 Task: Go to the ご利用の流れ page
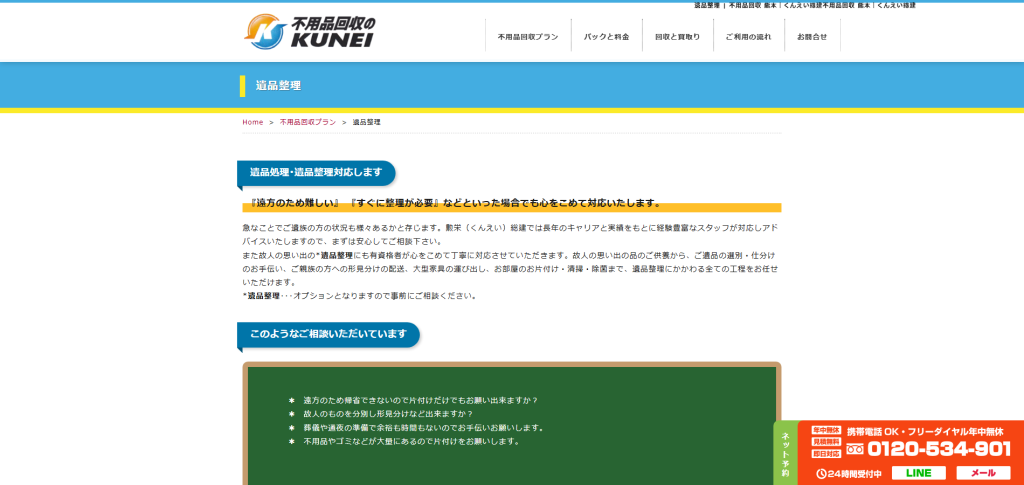[748, 36]
